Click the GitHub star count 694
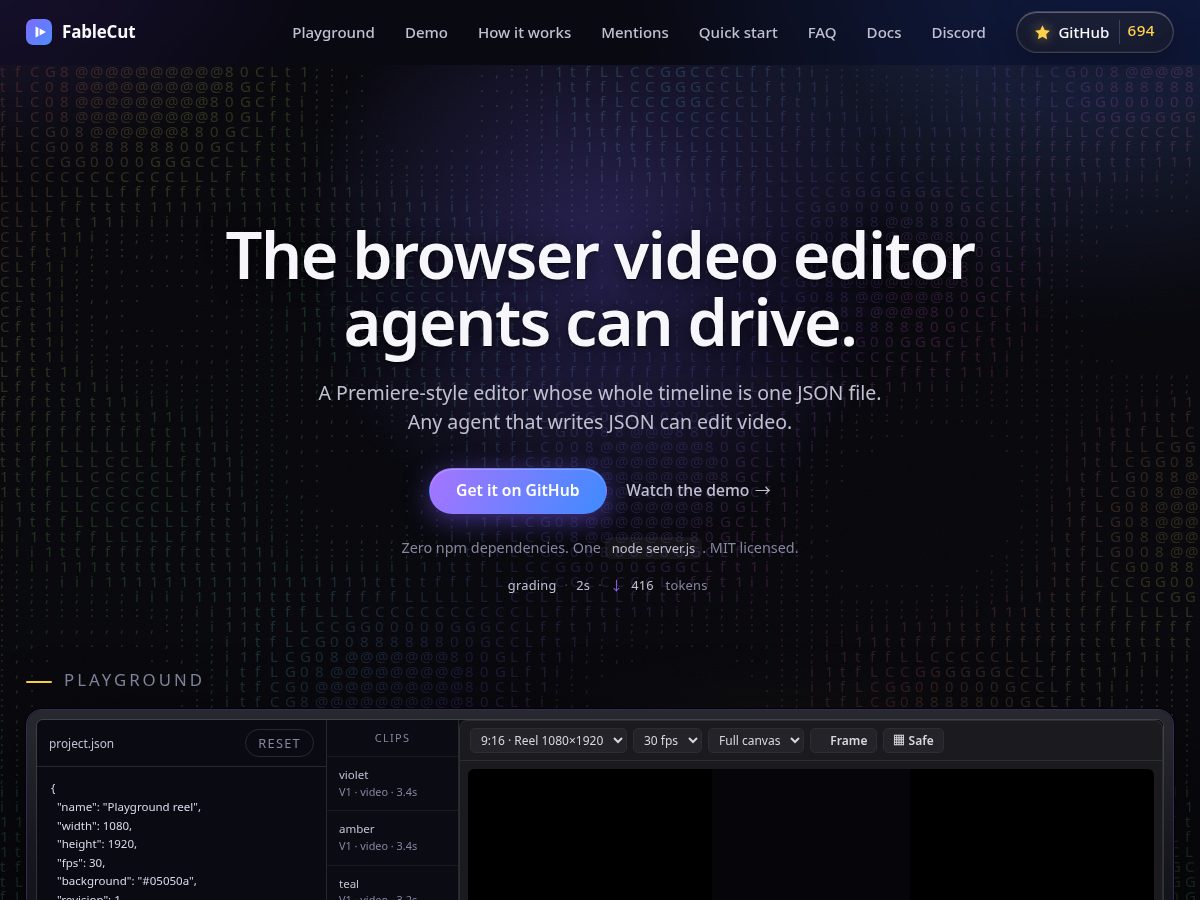 [1141, 31]
